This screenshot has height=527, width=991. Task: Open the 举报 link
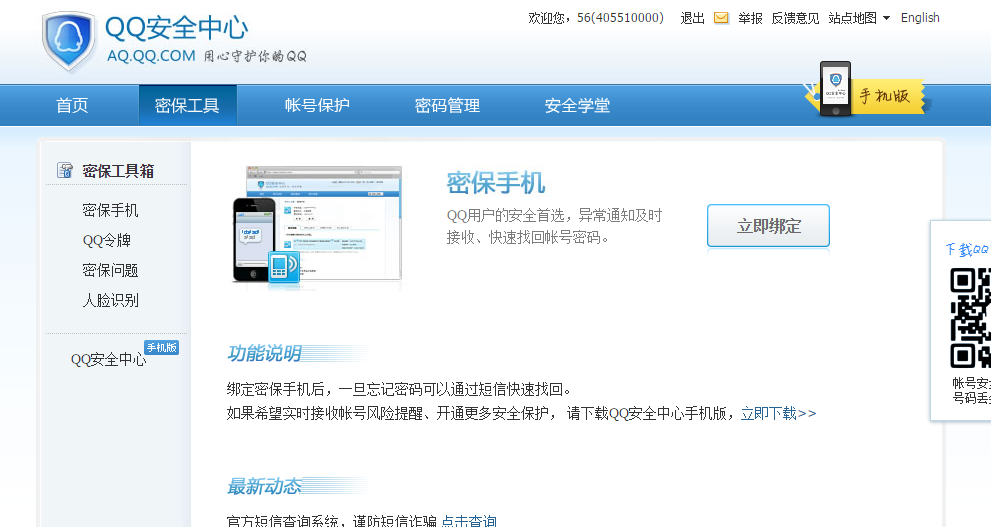click(750, 18)
